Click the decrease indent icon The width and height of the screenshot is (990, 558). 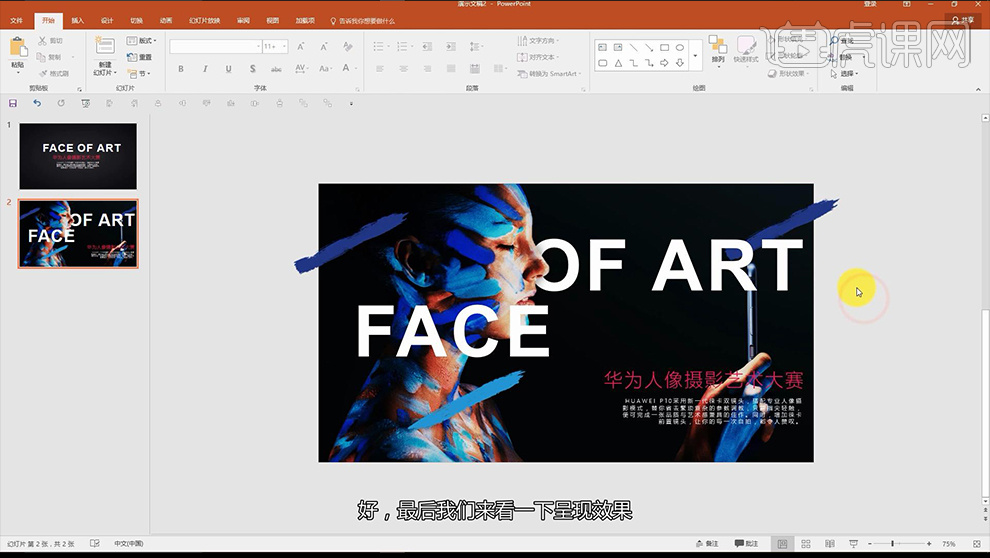pos(427,46)
